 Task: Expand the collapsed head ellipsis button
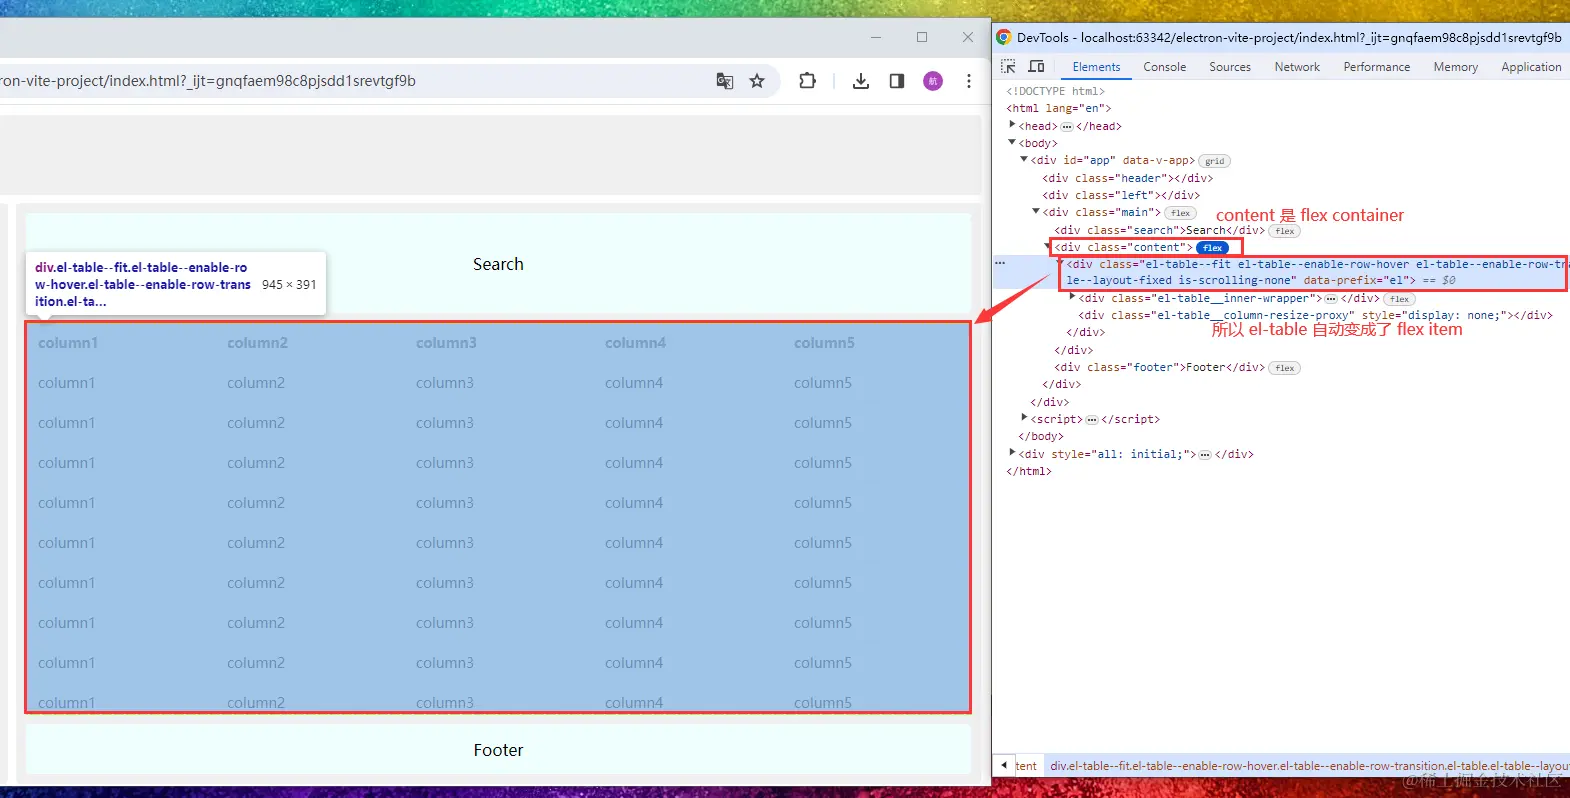1066,127
